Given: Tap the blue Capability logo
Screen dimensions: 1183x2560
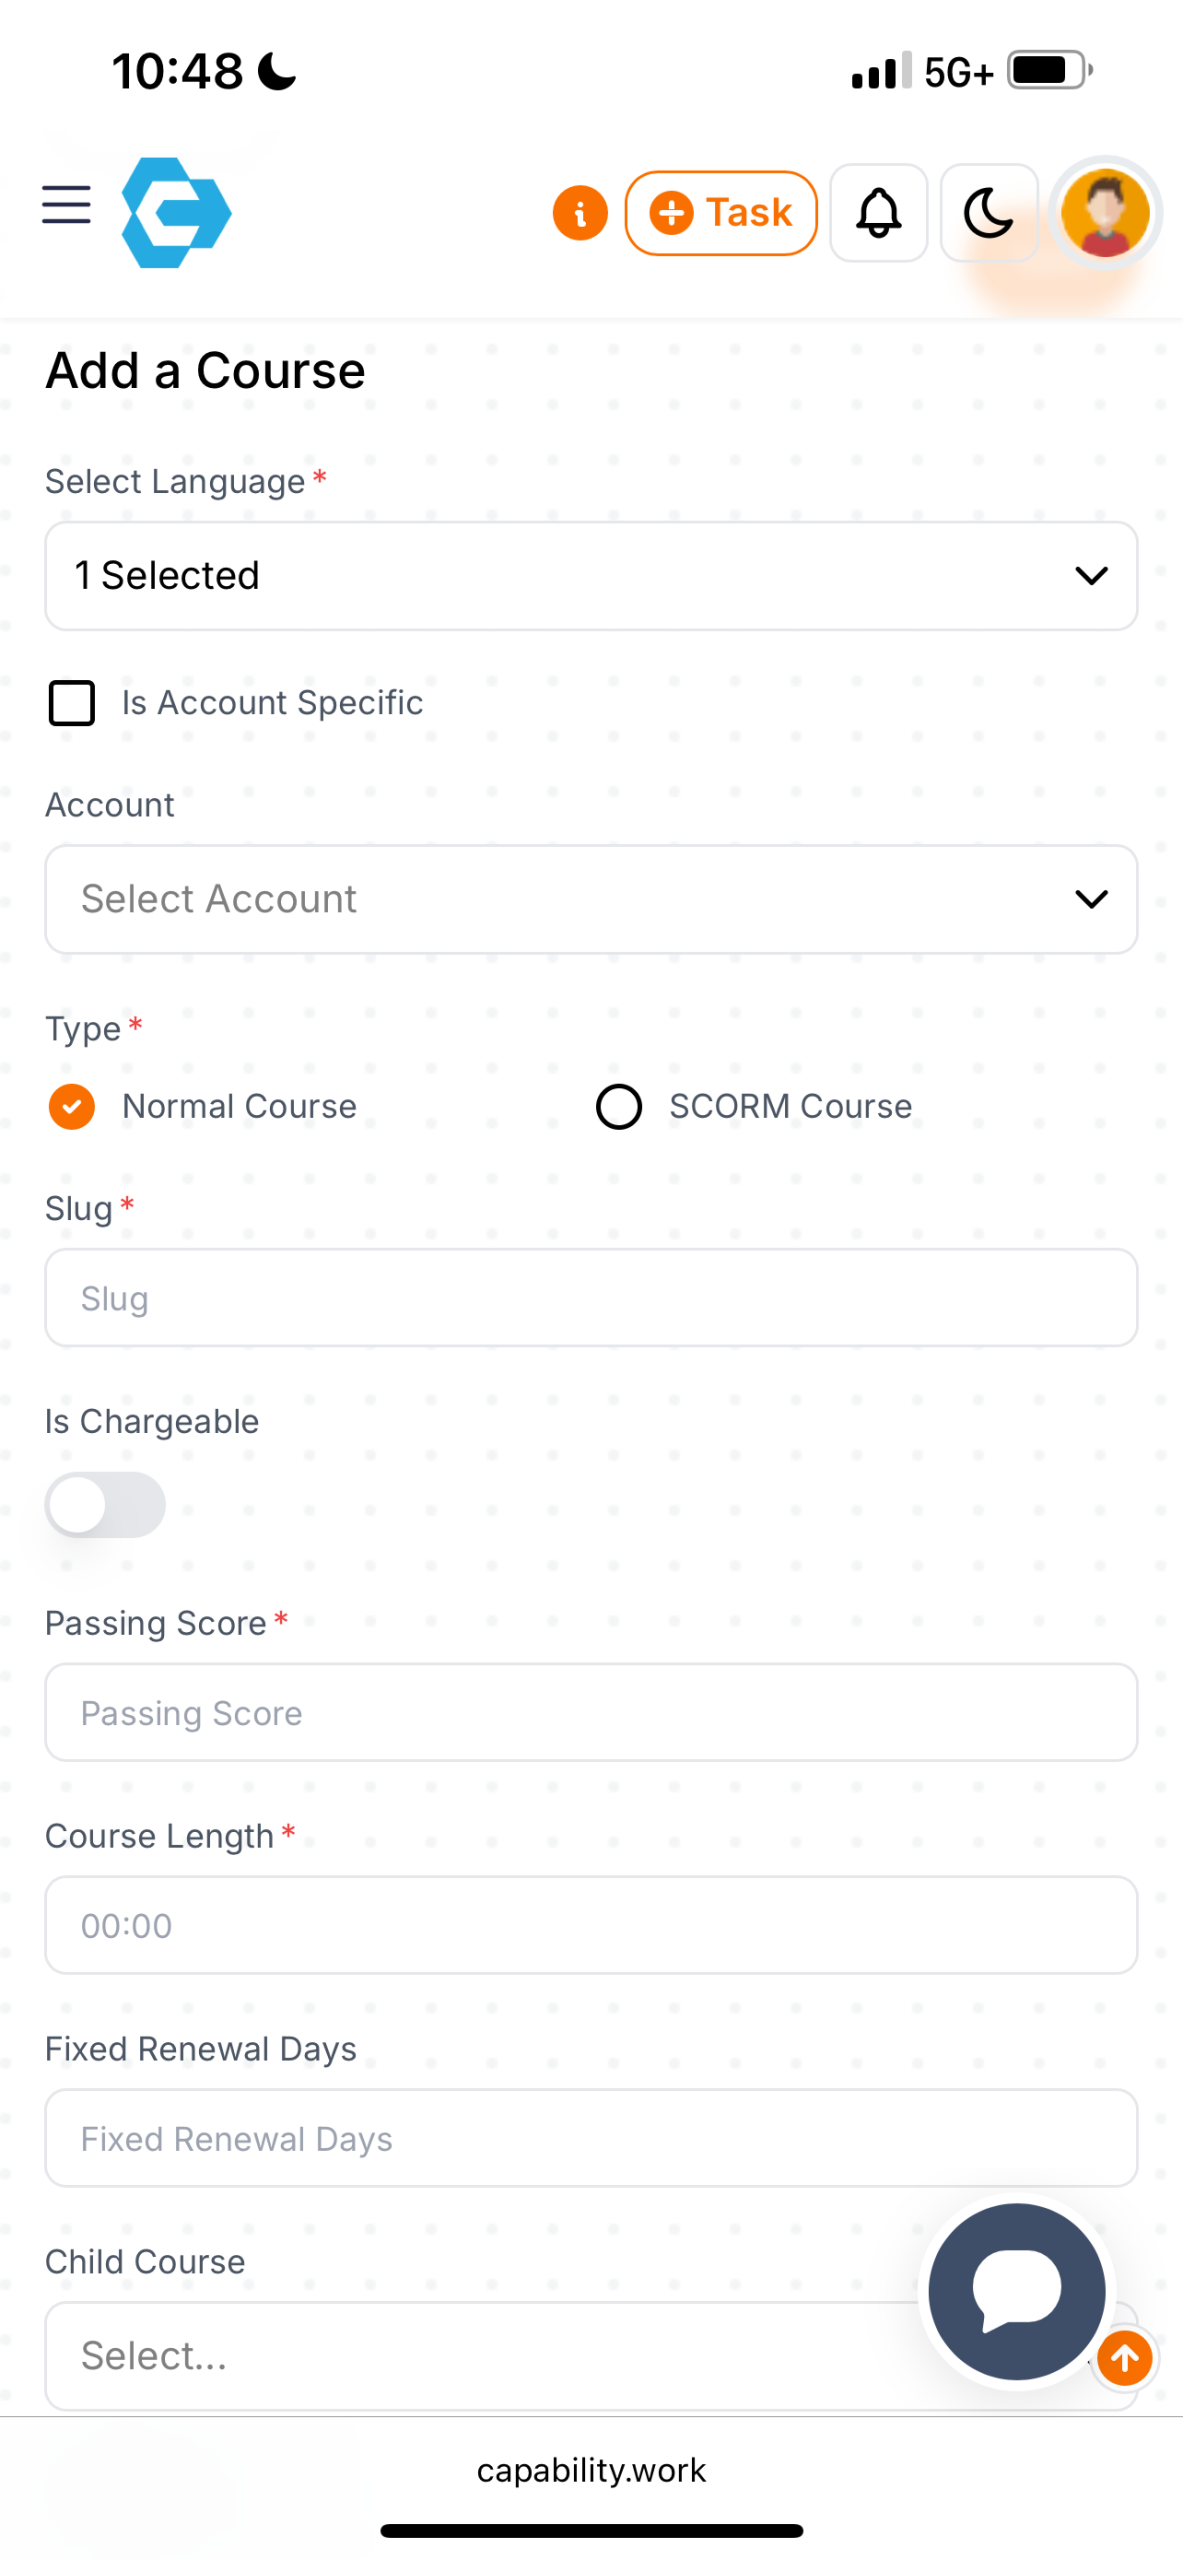Looking at the screenshot, I should coord(176,212).
